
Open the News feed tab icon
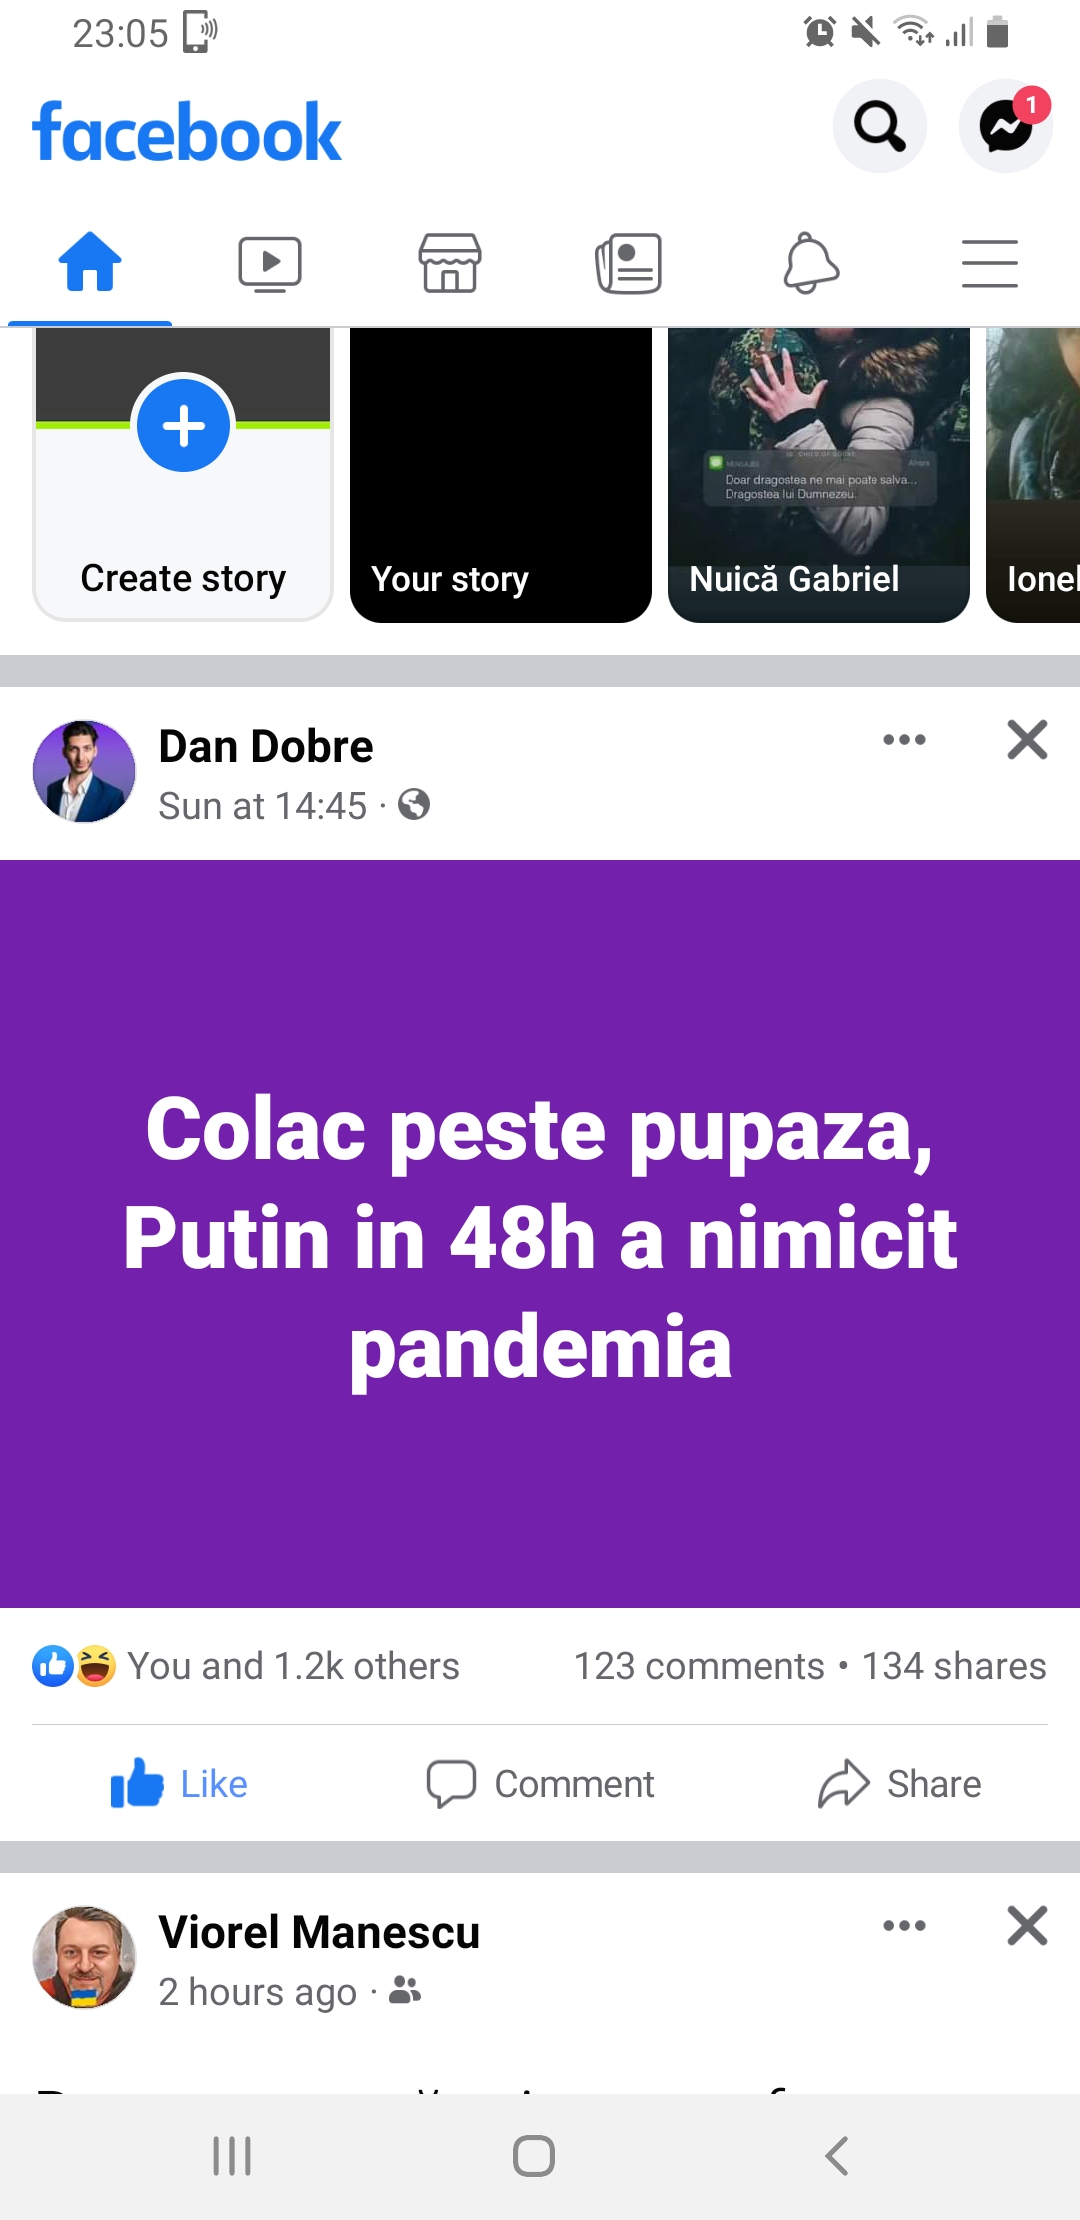point(629,264)
